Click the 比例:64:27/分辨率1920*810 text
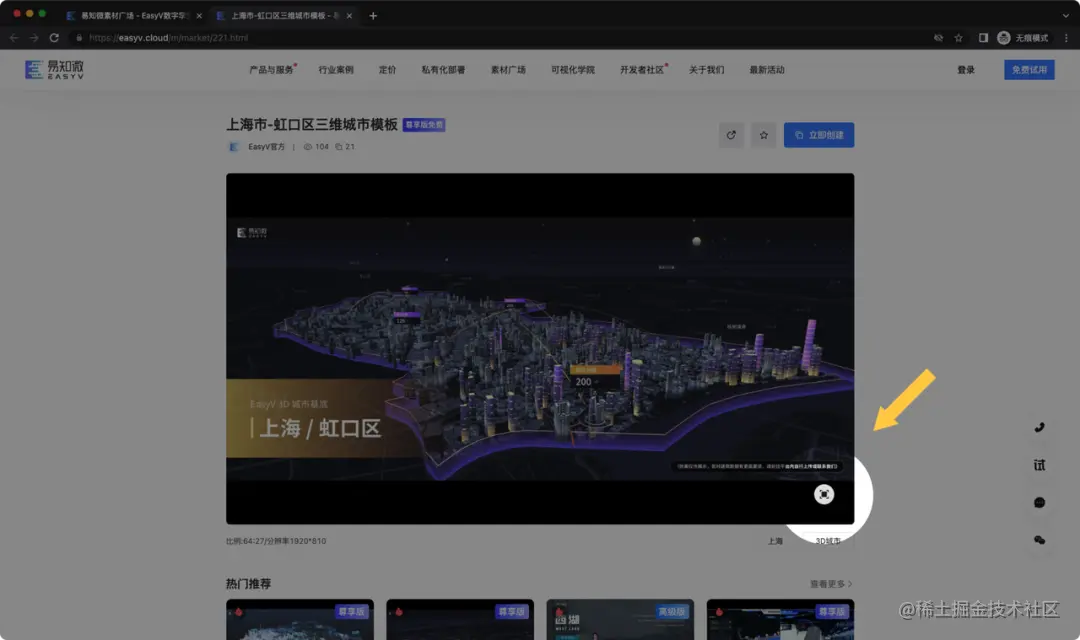Image resolution: width=1080 pixels, height=640 pixels. [276, 541]
